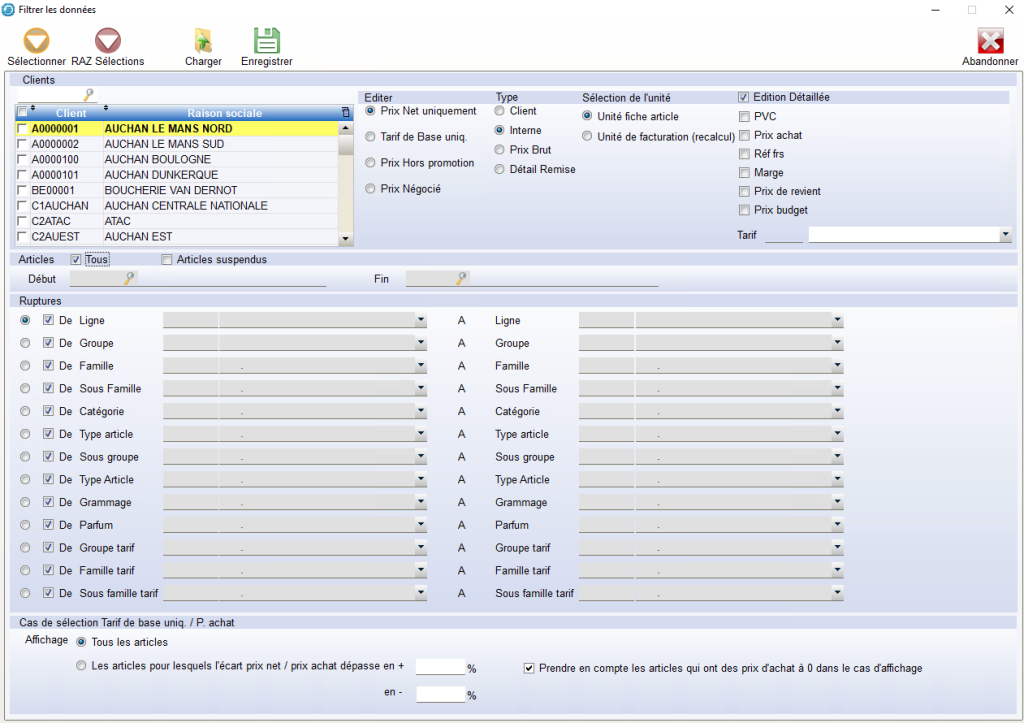Click the Enregistrer floppy disk icon
This screenshot has height=723, width=1024.
click(x=266, y=41)
